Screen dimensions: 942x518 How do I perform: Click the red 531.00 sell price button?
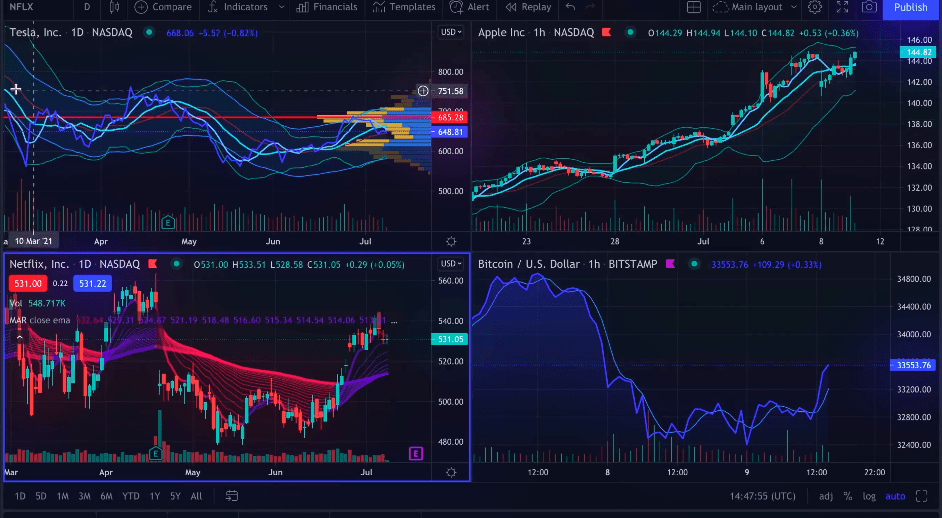tap(28, 284)
